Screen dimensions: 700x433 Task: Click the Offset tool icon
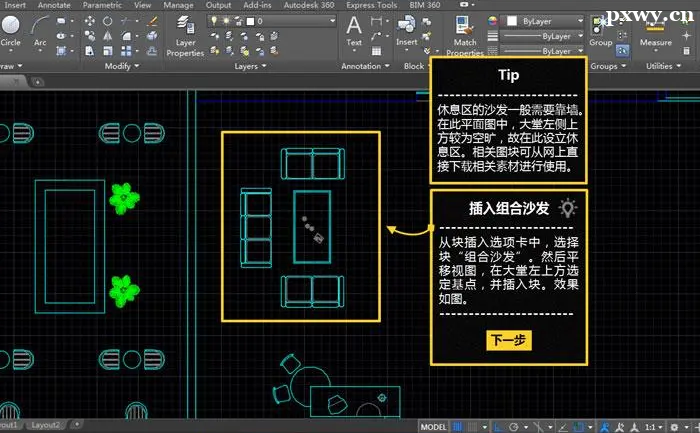coord(152,51)
